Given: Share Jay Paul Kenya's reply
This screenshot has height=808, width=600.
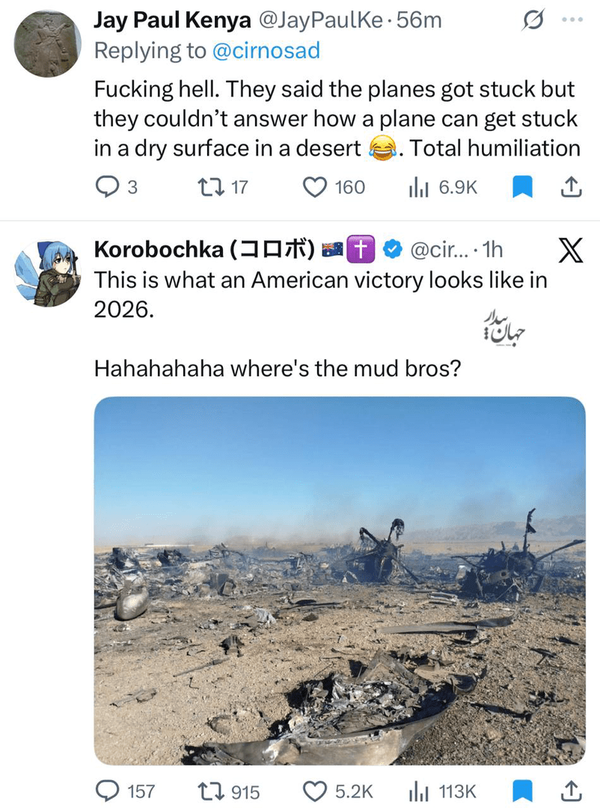Looking at the screenshot, I should pyautogui.click(x=570, y=187).
